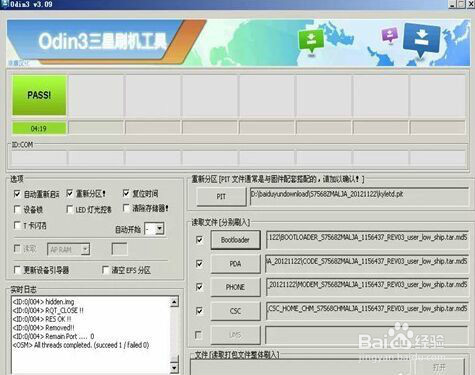Click the 04:19 elapsed time progress bar
Image resolution: width=475 pixels, height=375 pixels.
39,128
